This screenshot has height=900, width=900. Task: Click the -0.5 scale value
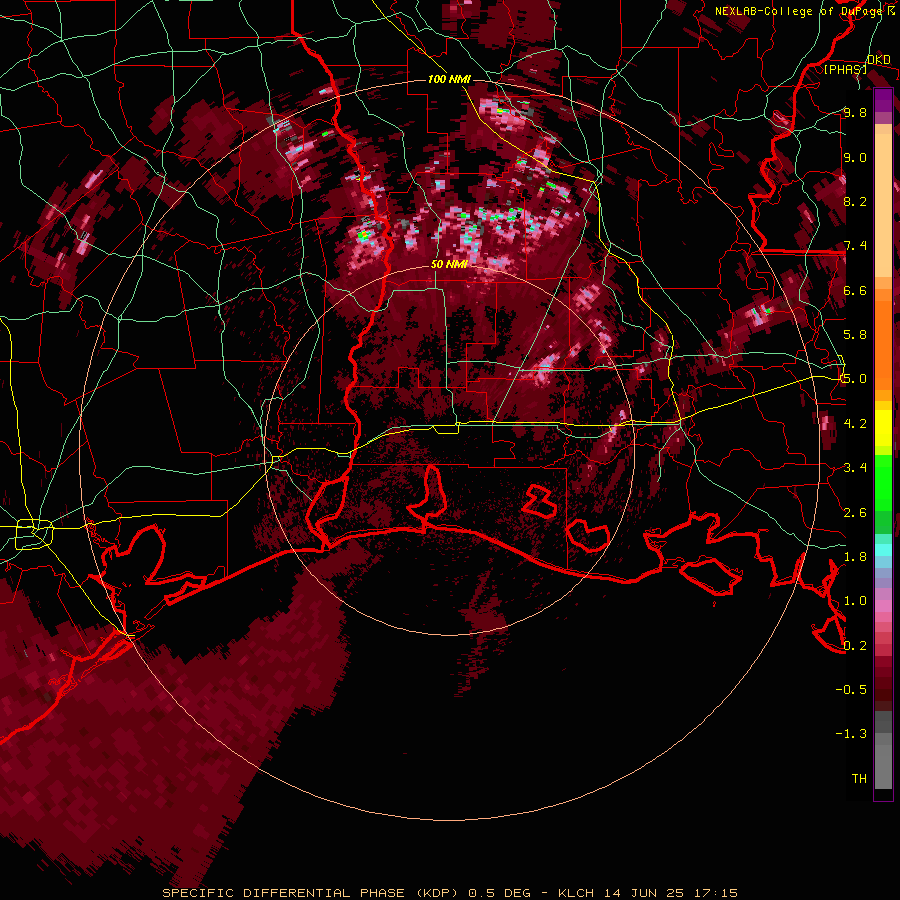[x=851, y=690]
